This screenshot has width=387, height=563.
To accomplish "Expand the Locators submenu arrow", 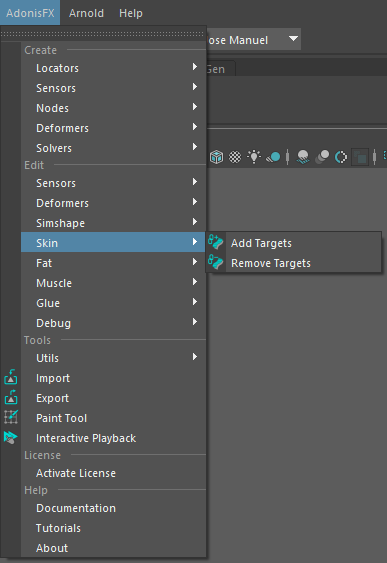I will pos(195,67).
